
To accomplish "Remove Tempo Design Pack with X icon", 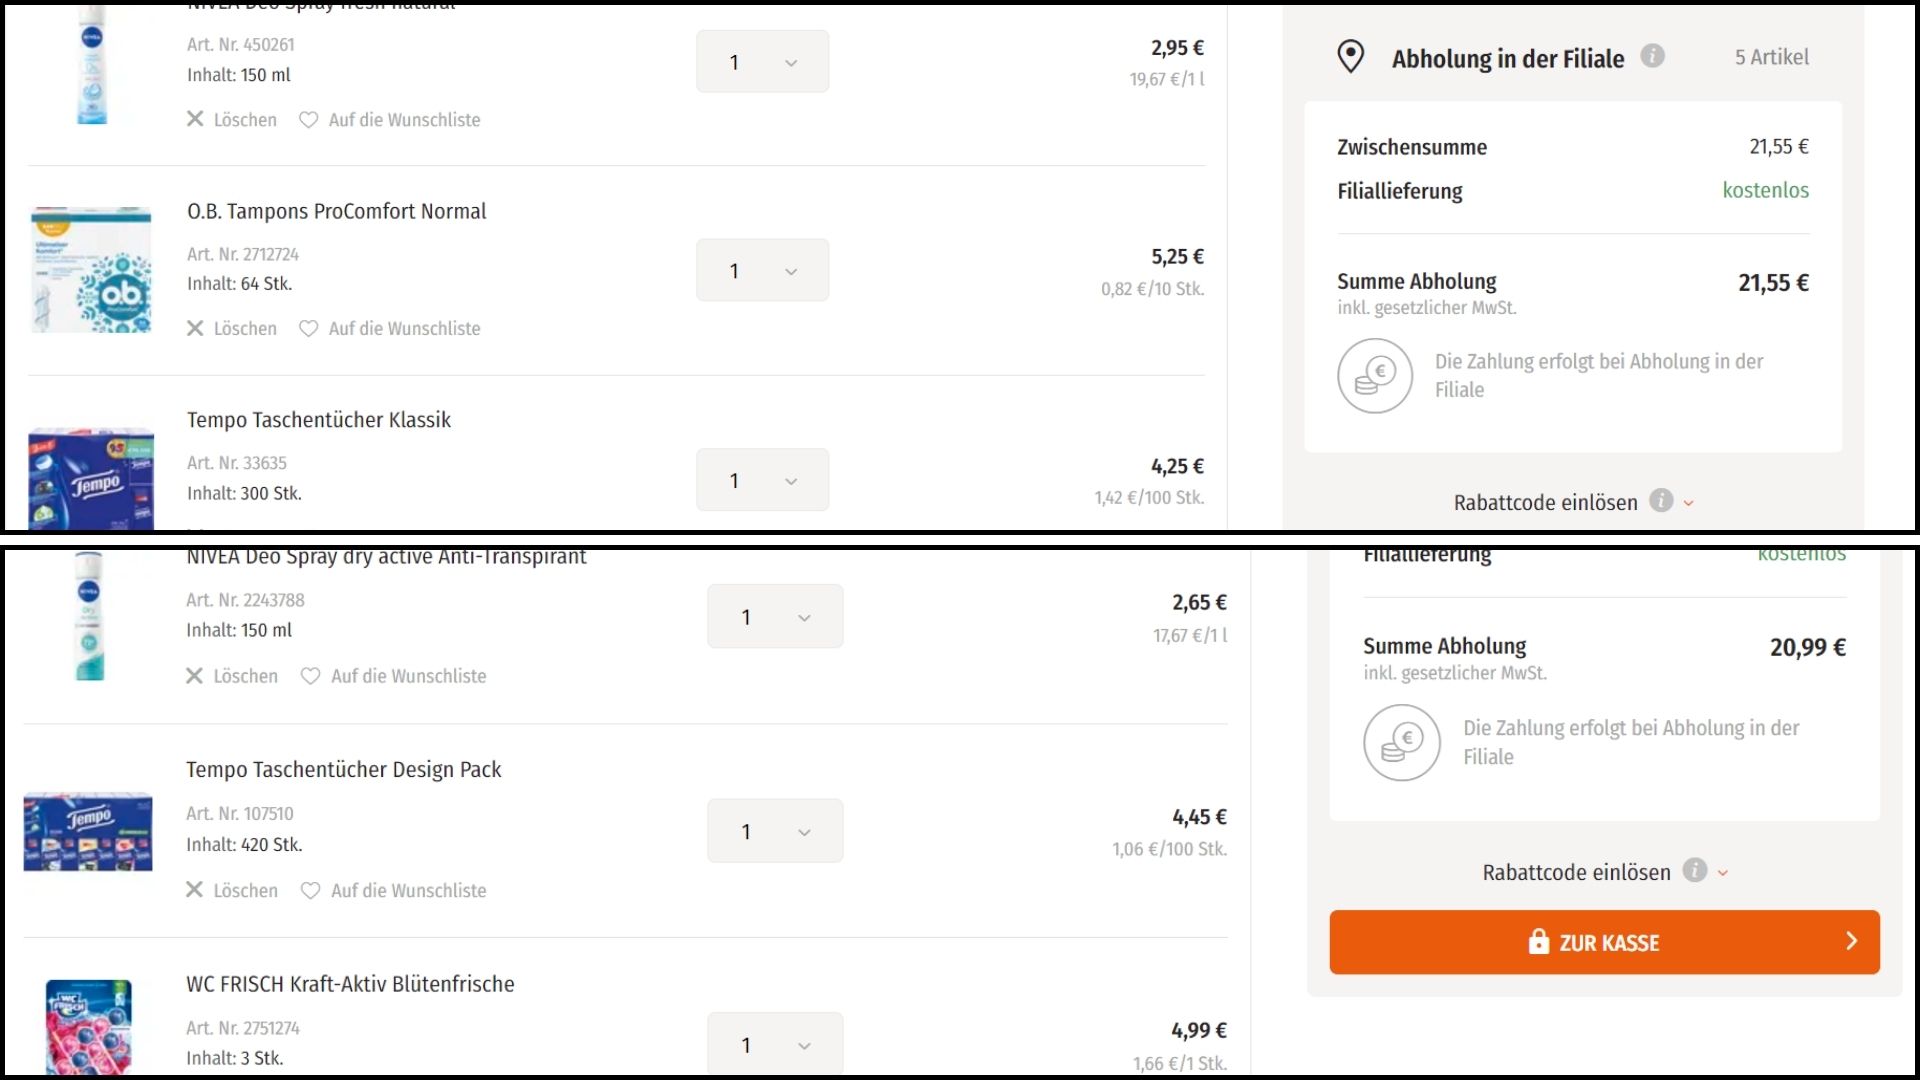I will point(195,890).
